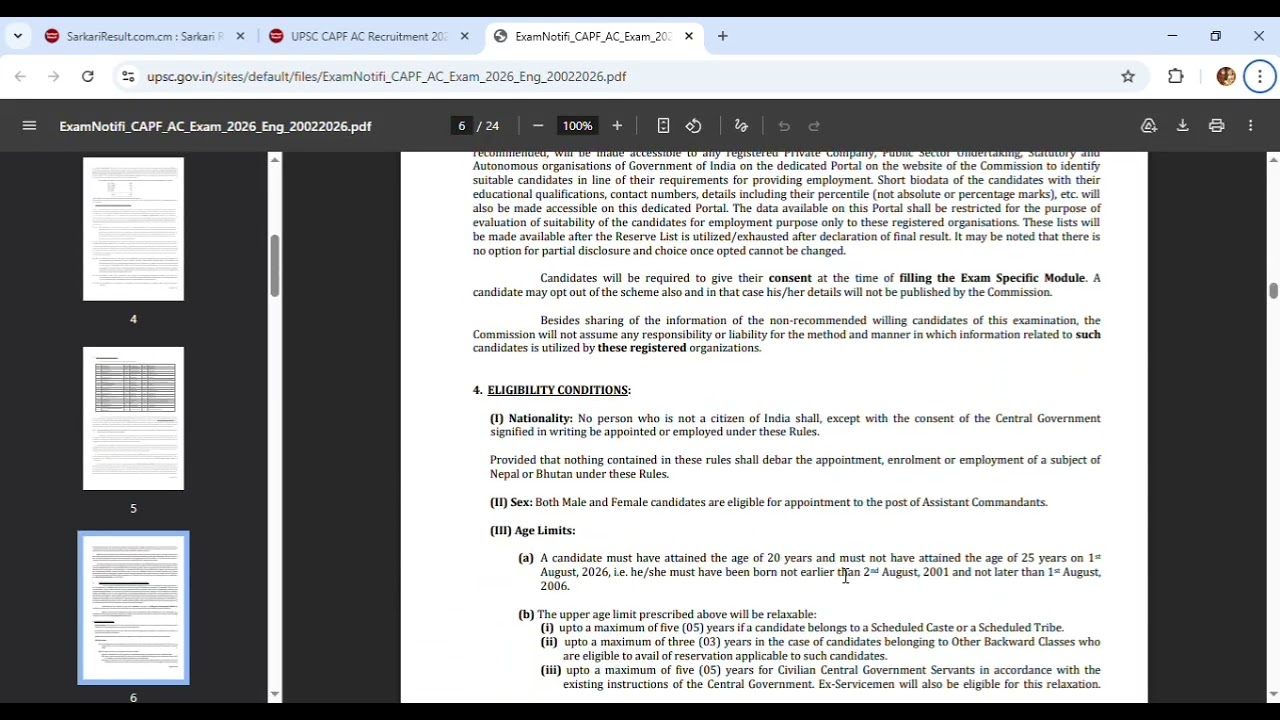1280x720 pixels.
Task: Click the fit to page icon
Action: click(663, 126)
